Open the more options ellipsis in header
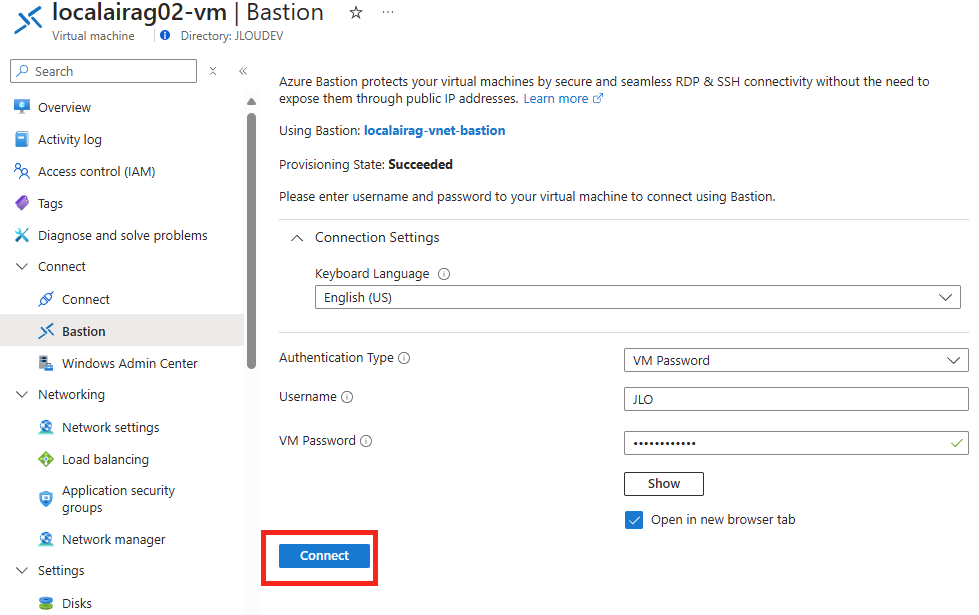The image size is (979, 615). (x=388, y=12)
